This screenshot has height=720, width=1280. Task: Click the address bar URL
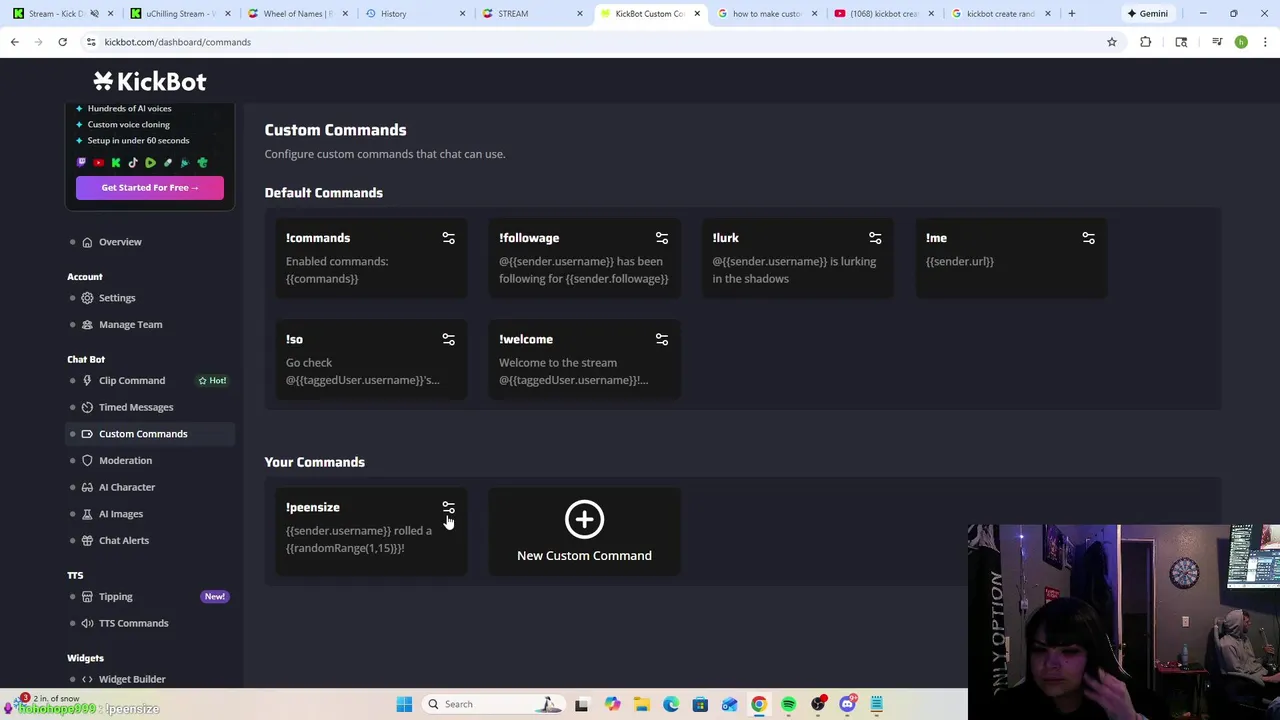pos(178,42)
